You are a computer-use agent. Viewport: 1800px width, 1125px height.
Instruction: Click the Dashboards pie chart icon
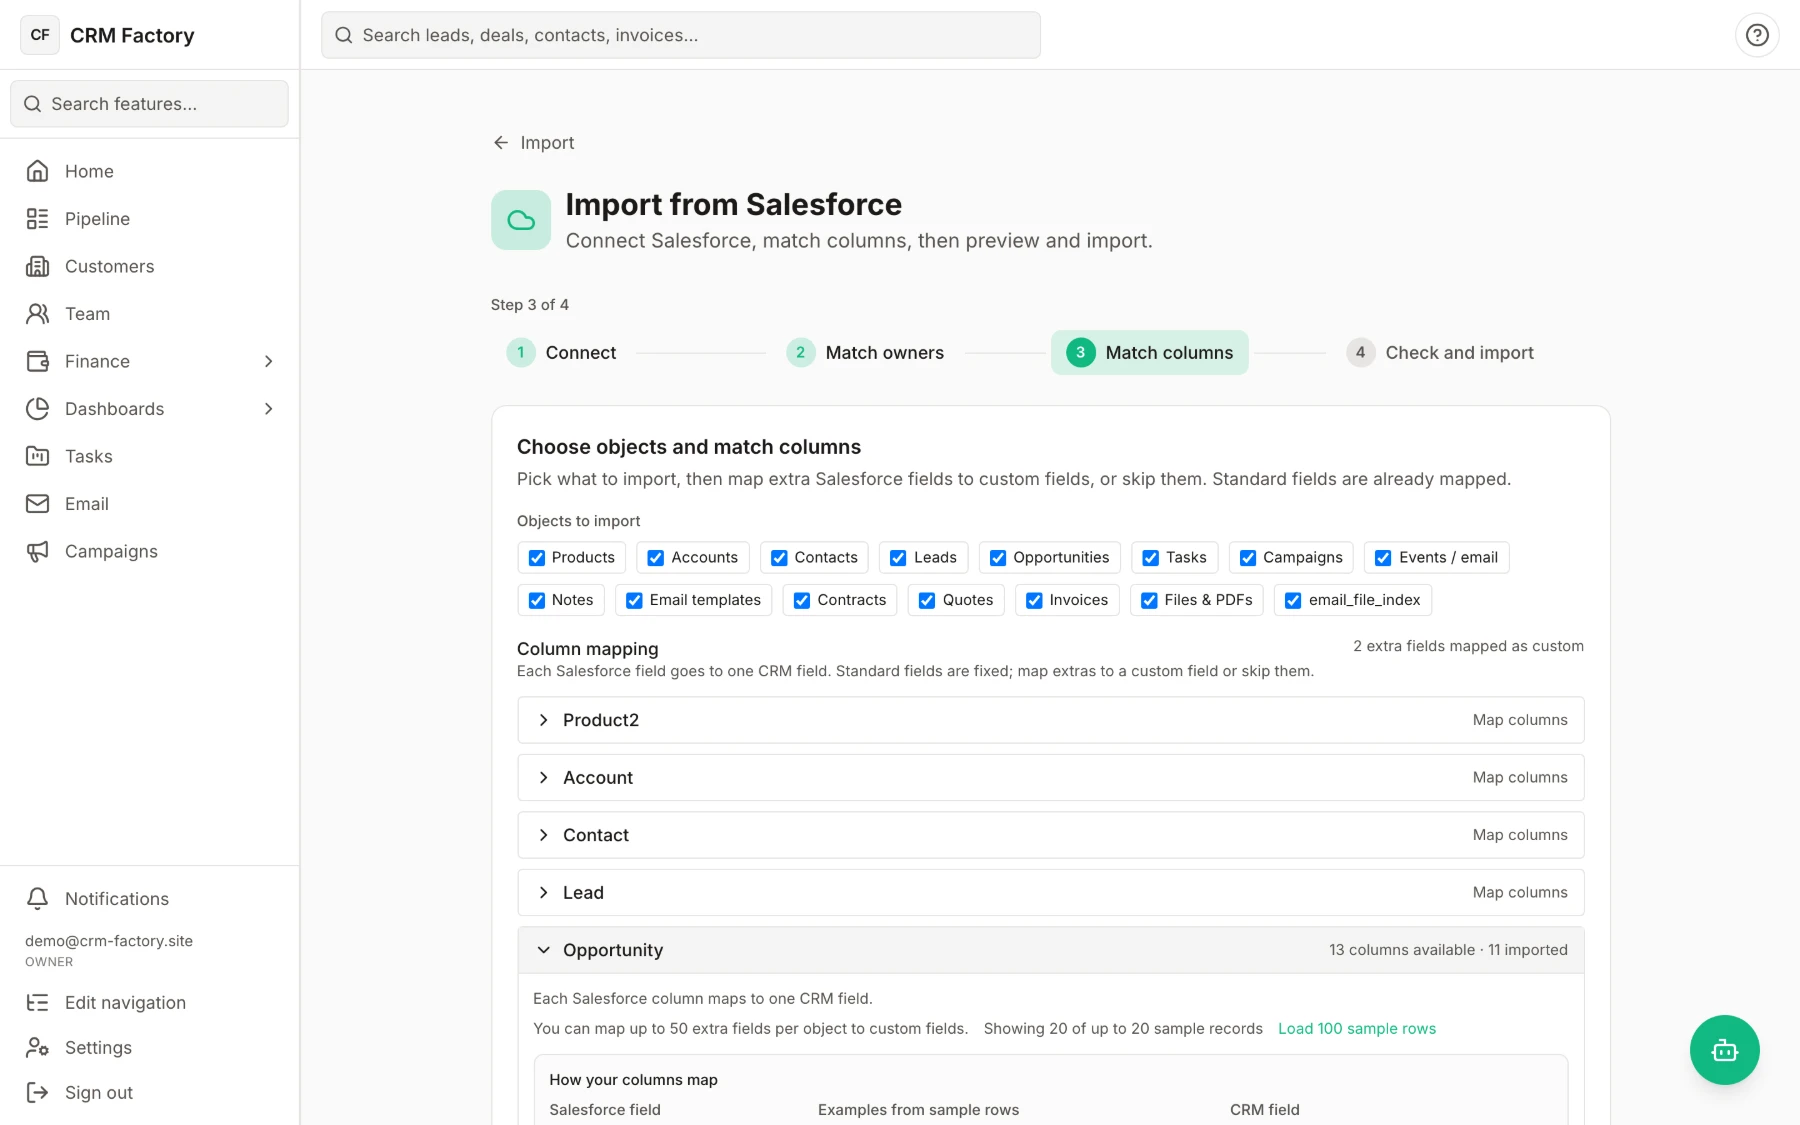point(37,409)
